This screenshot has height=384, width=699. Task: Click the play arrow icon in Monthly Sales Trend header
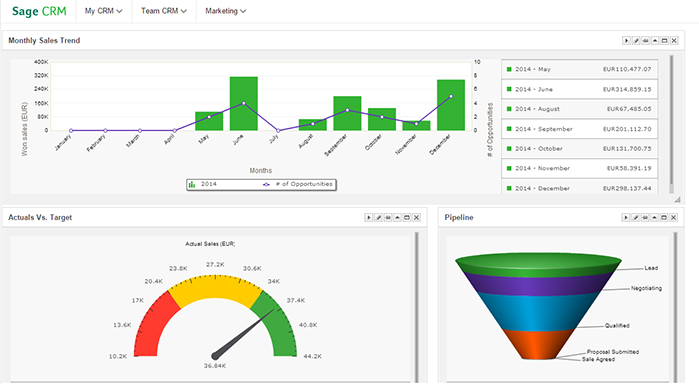click(x=626, y=41)
